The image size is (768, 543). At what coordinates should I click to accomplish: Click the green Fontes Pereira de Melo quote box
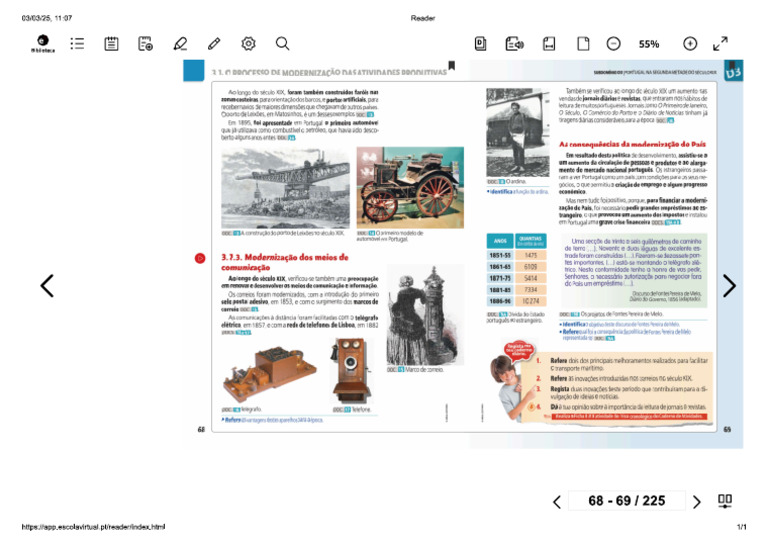tap(633, 270)
